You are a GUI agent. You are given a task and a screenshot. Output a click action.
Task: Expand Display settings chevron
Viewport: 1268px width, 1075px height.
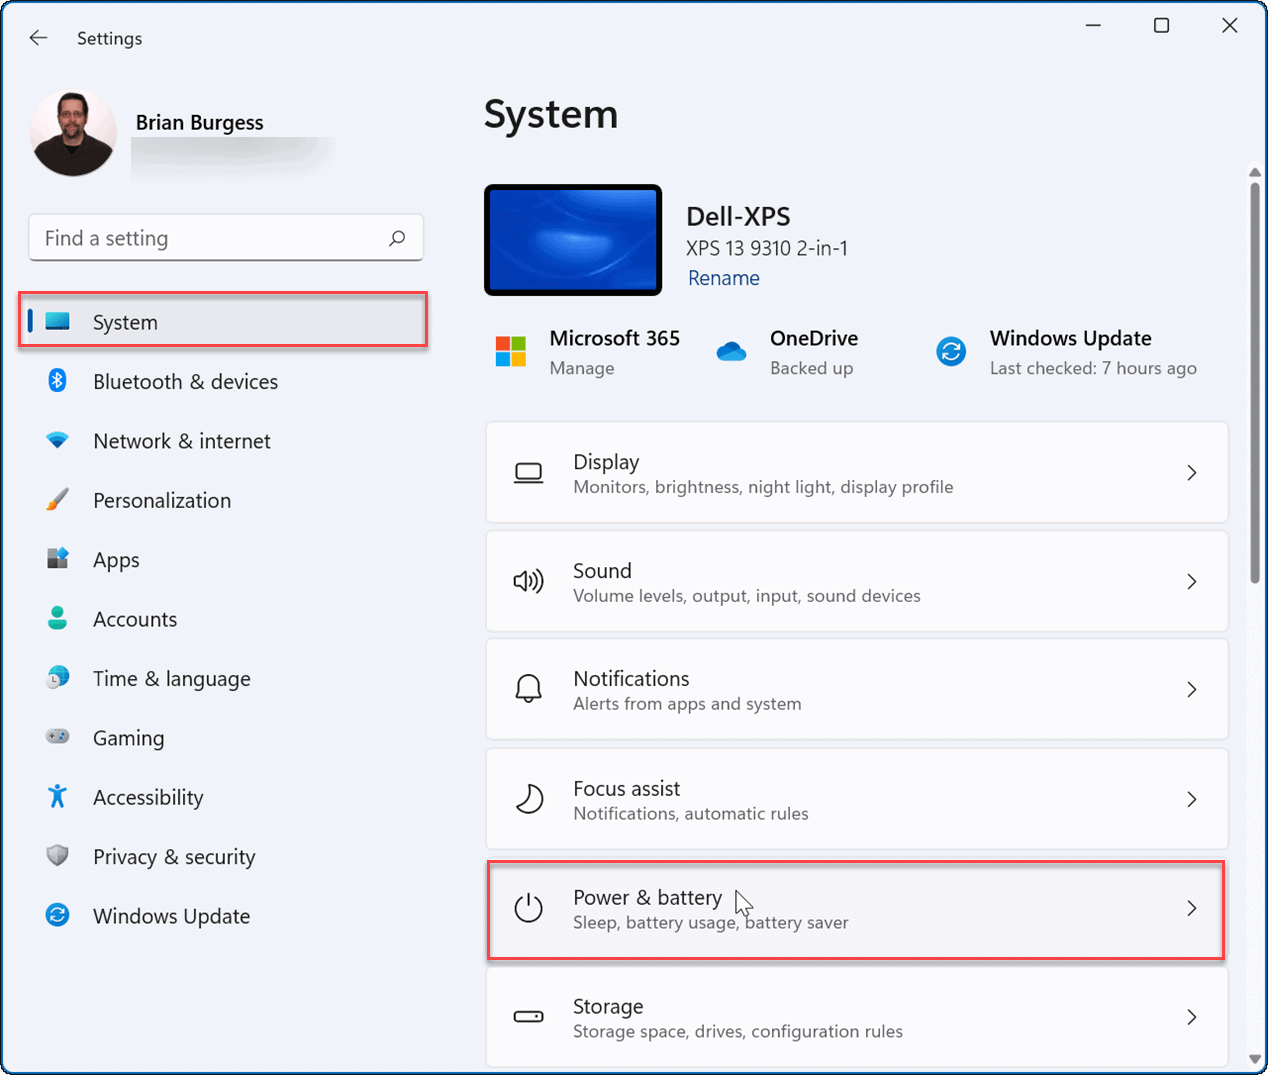tap(1191, 473)
